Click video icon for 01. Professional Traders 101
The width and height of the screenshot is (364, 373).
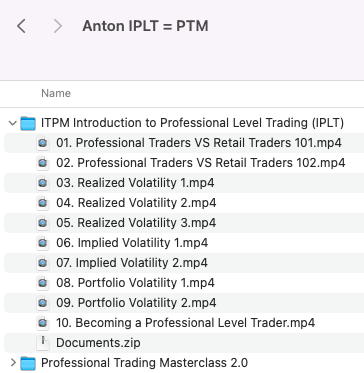pyautogui.click(x=43, y=143)
